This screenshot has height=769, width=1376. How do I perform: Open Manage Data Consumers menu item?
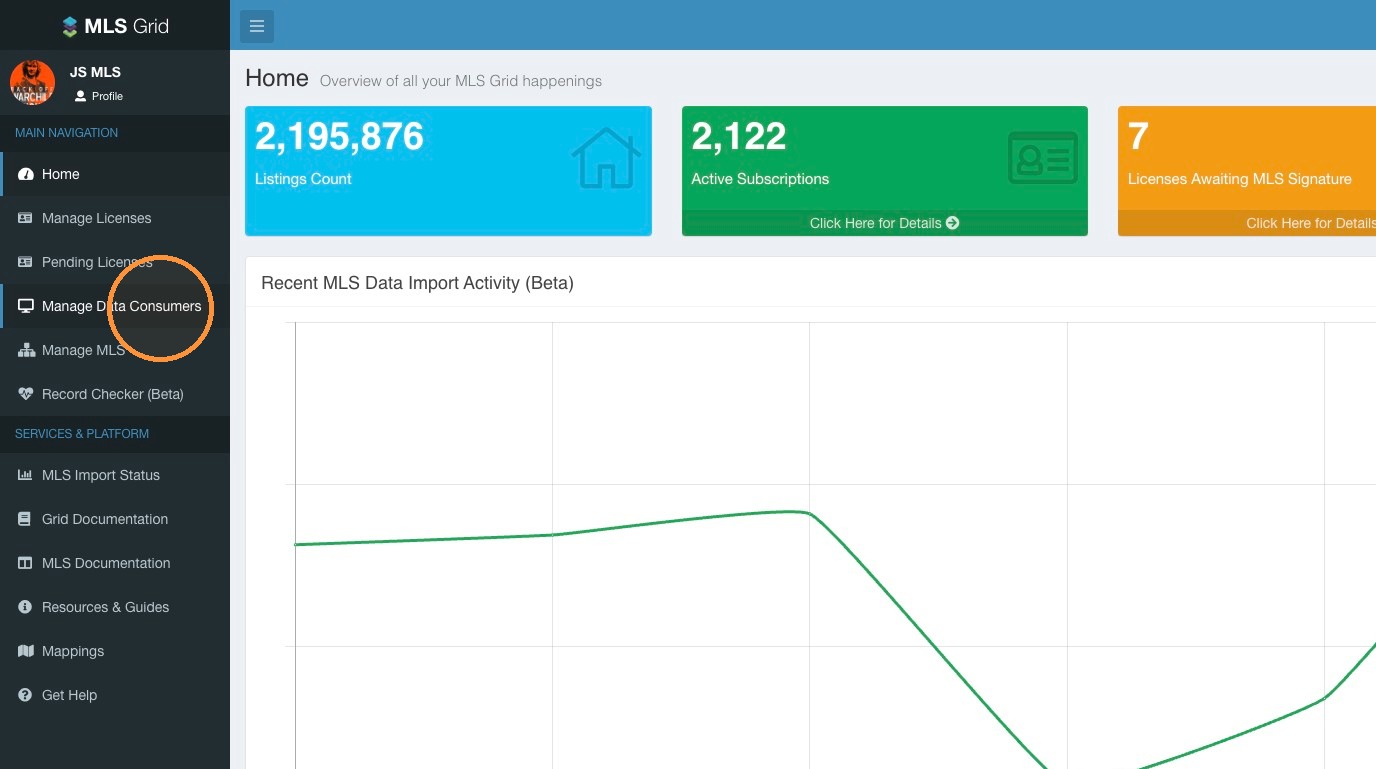[115, 306]
